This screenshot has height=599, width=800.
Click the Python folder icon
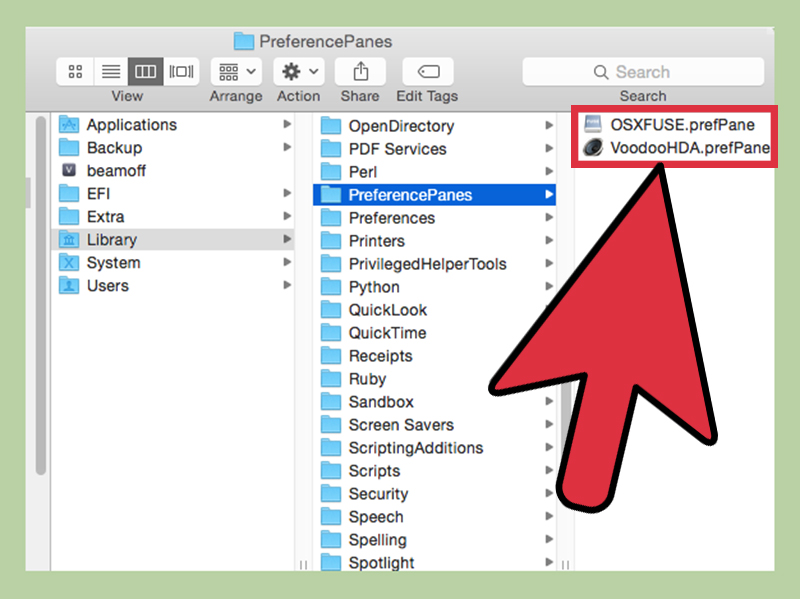(x=331, y=286)
